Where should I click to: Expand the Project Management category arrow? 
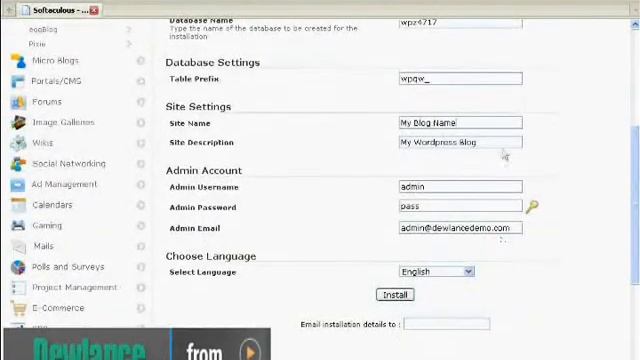point(141,287)
